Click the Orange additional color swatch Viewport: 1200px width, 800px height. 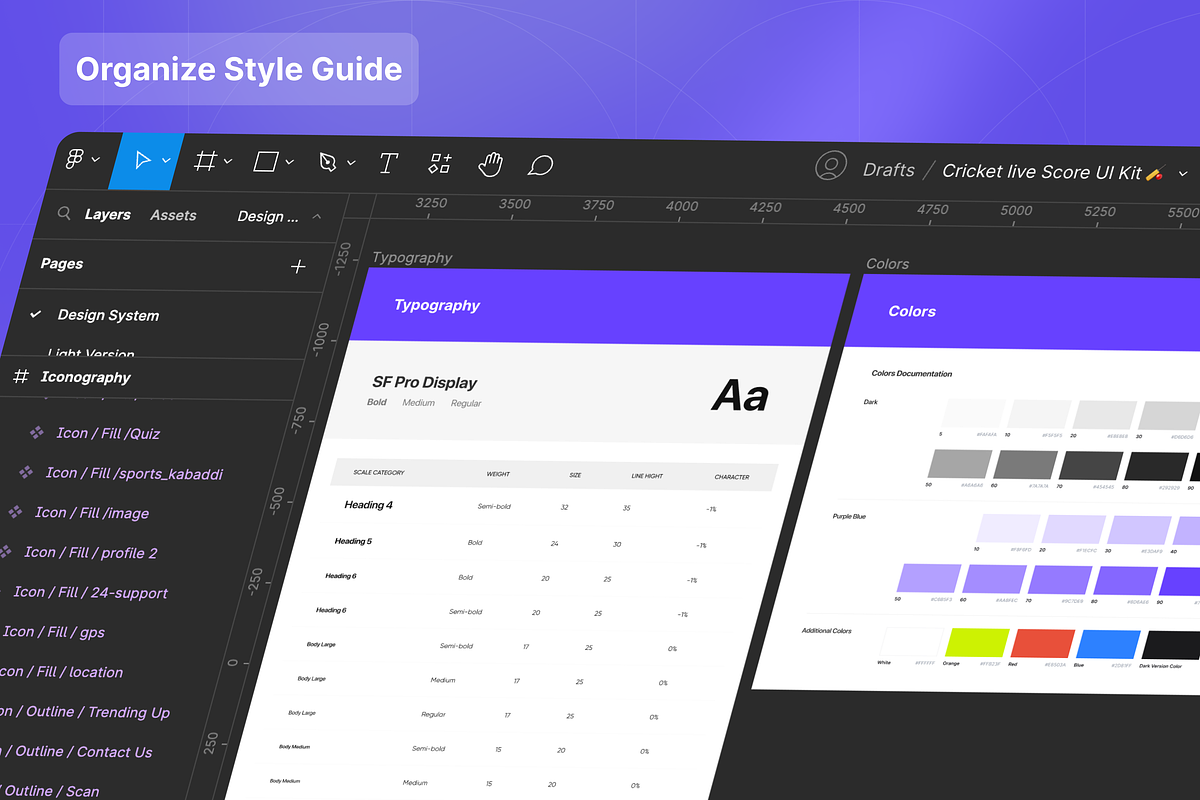point(978,642)
